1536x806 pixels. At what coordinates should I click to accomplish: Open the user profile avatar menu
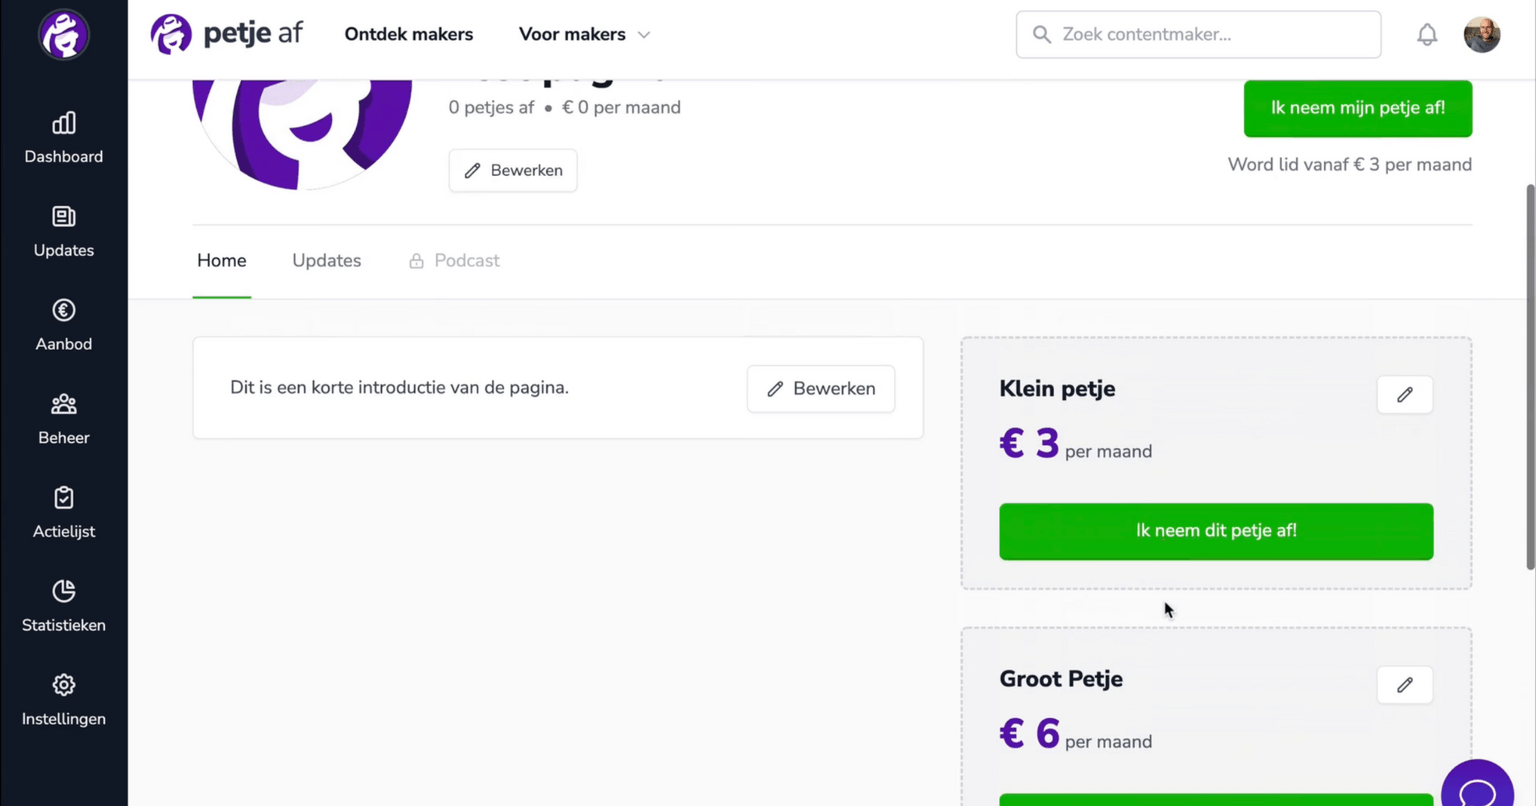coord(1482,34)
